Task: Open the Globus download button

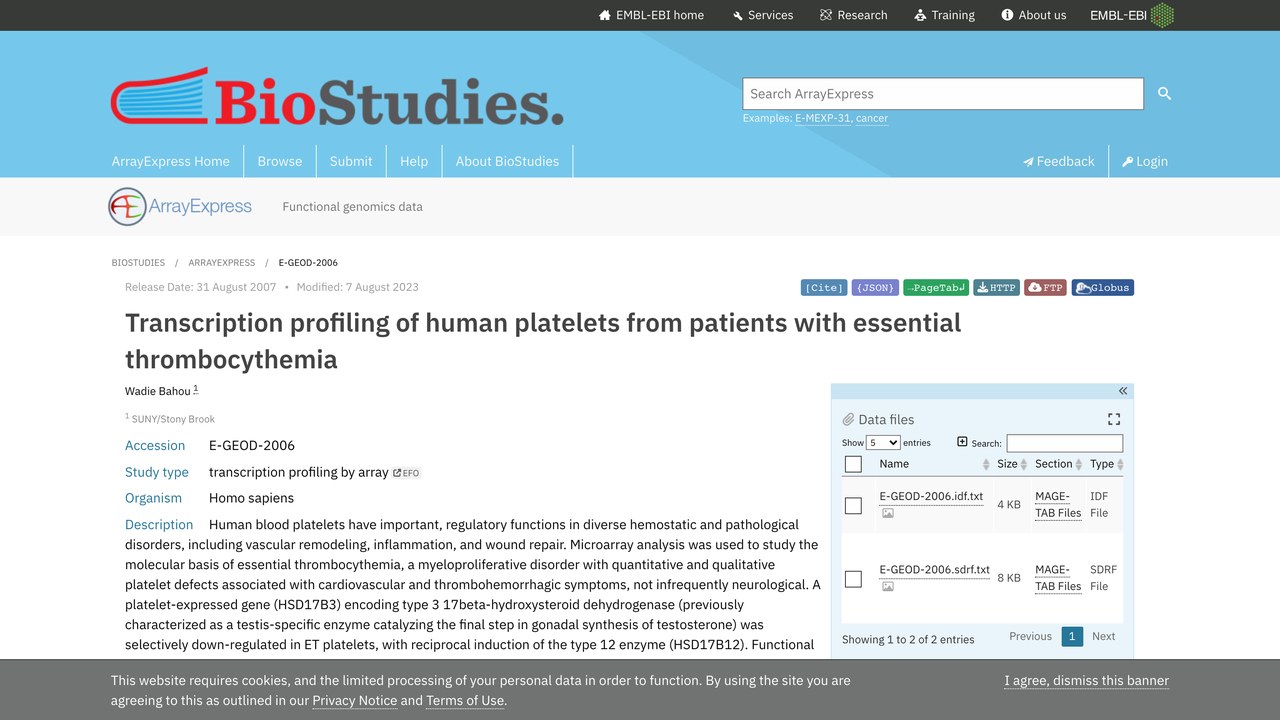Action: 1103,288
